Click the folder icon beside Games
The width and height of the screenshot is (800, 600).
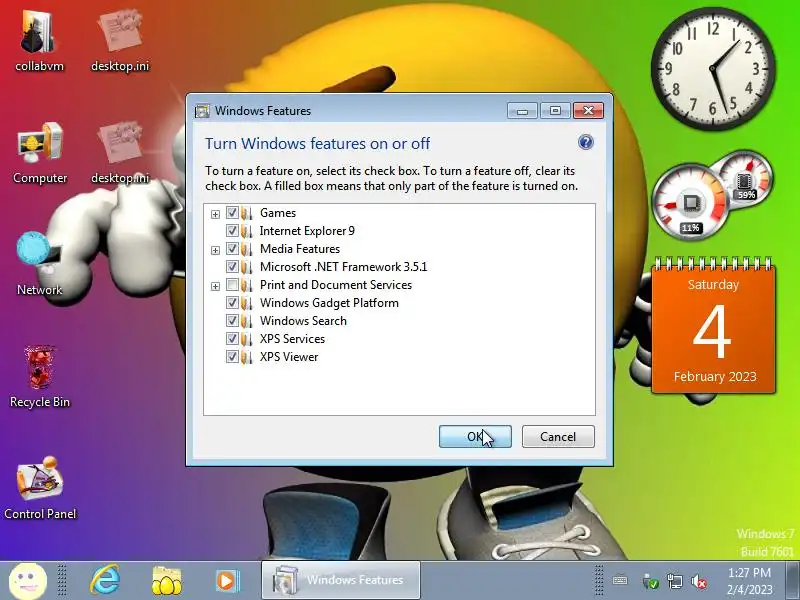click(x=247, y=213)
